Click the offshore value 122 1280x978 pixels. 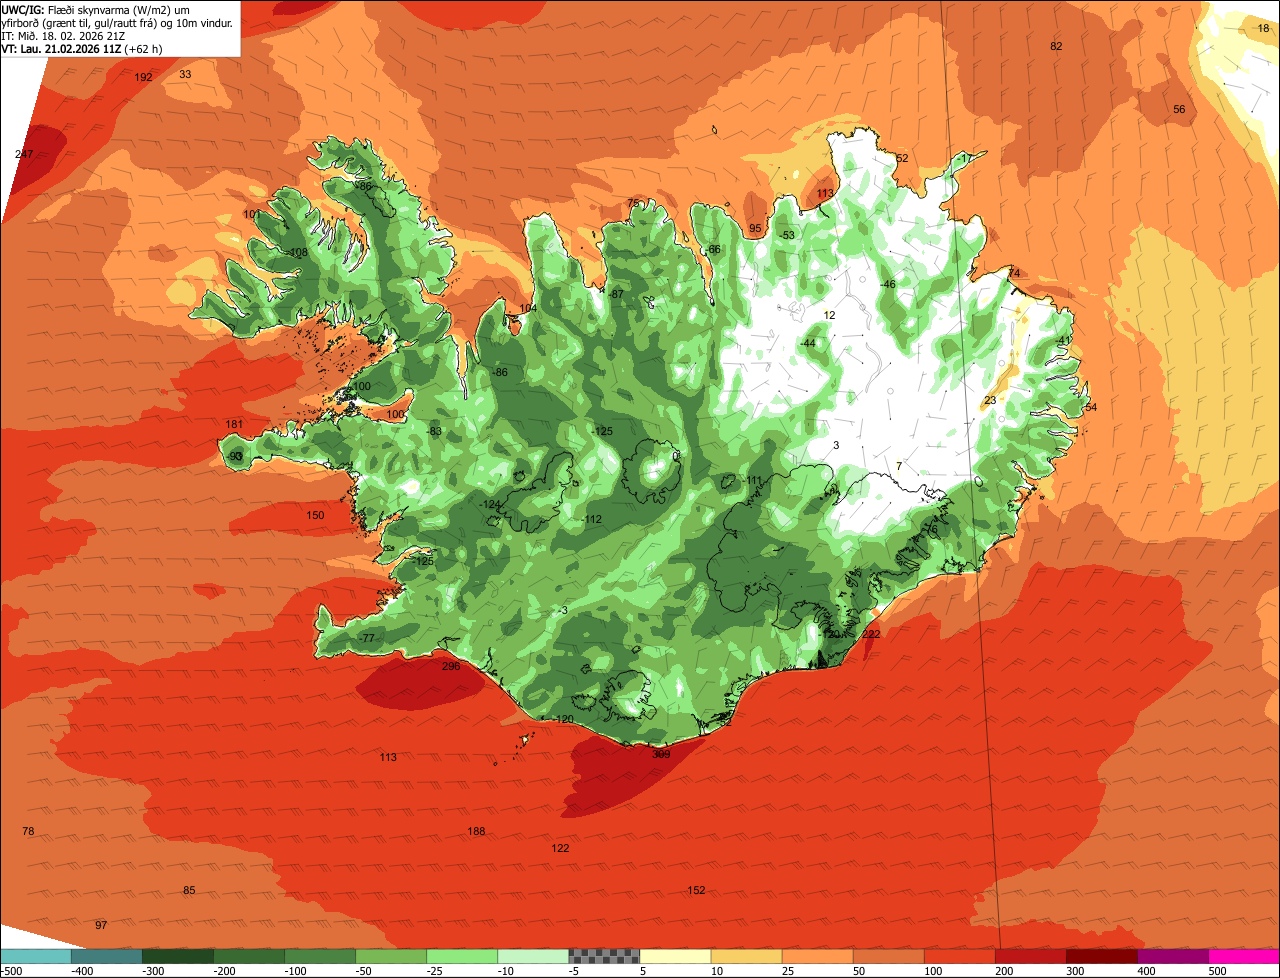click(560, 848)
